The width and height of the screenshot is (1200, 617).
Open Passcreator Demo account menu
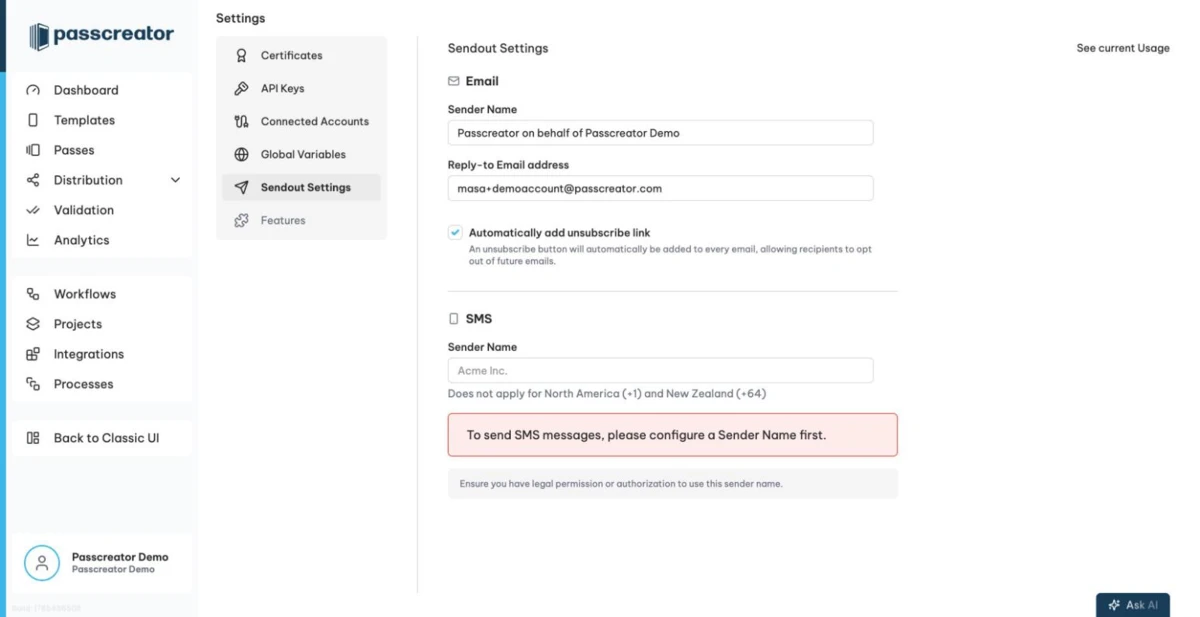(x=101, y=563)
